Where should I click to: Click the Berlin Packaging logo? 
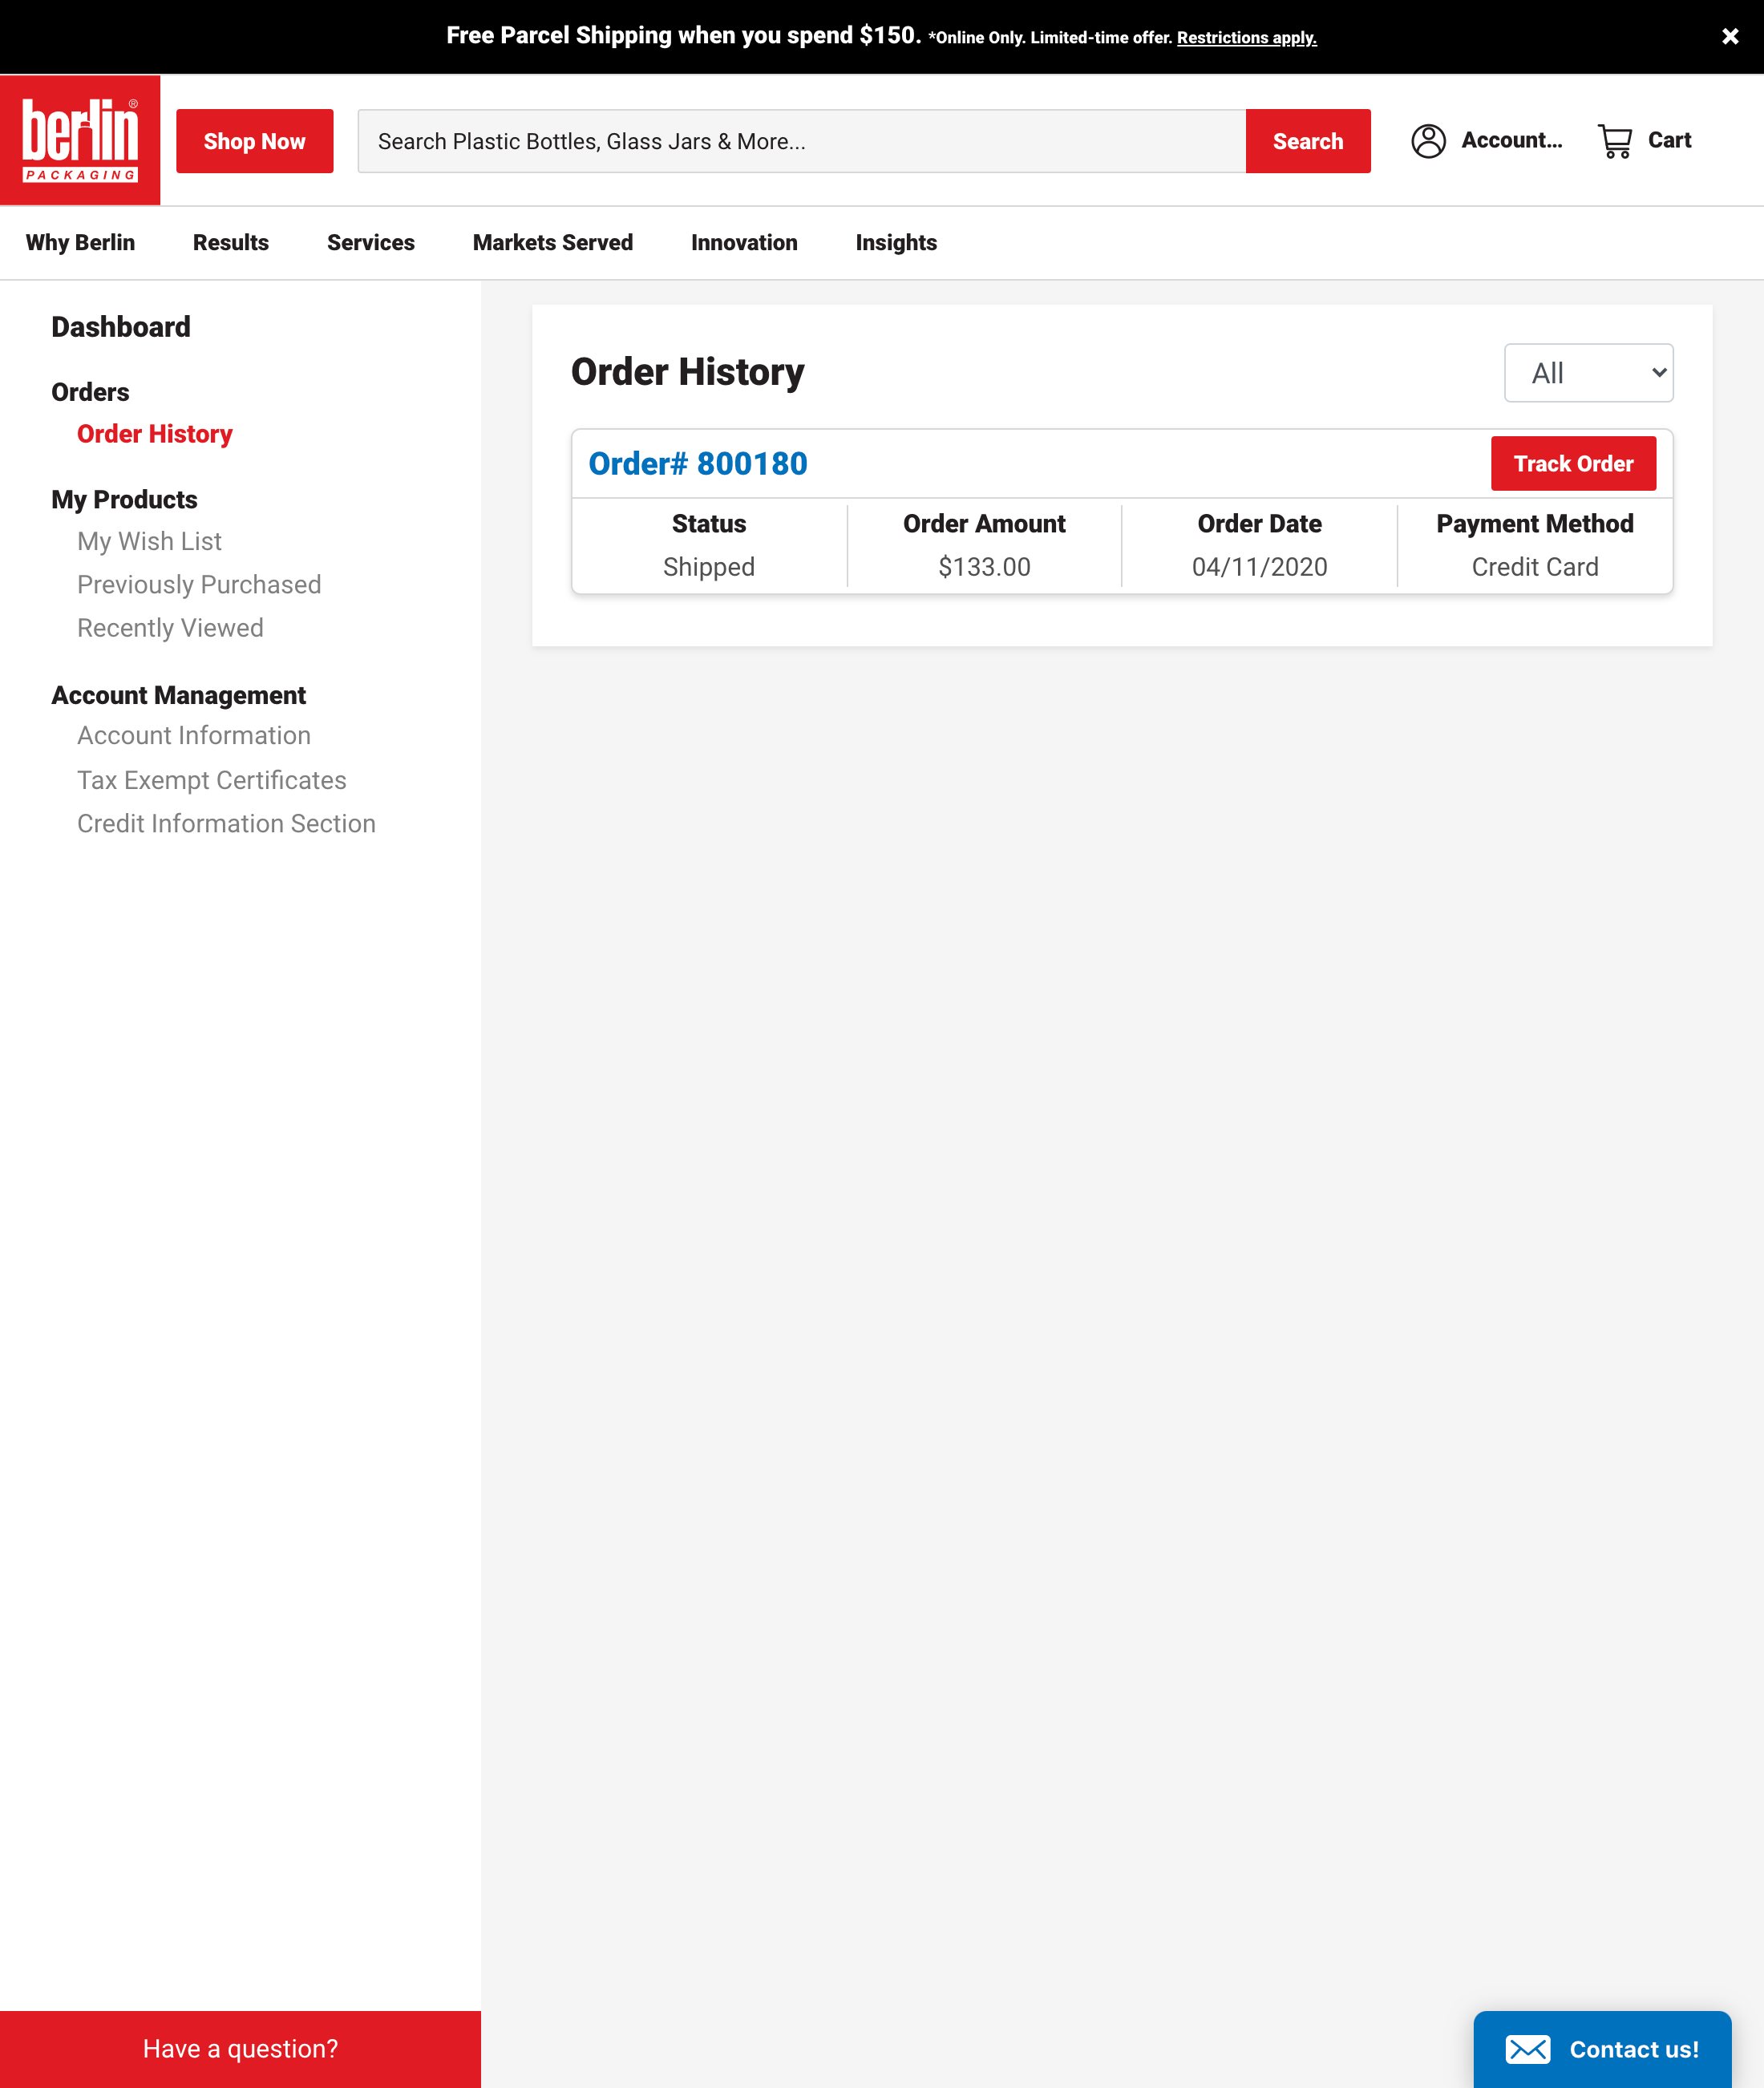pos(80,140)
